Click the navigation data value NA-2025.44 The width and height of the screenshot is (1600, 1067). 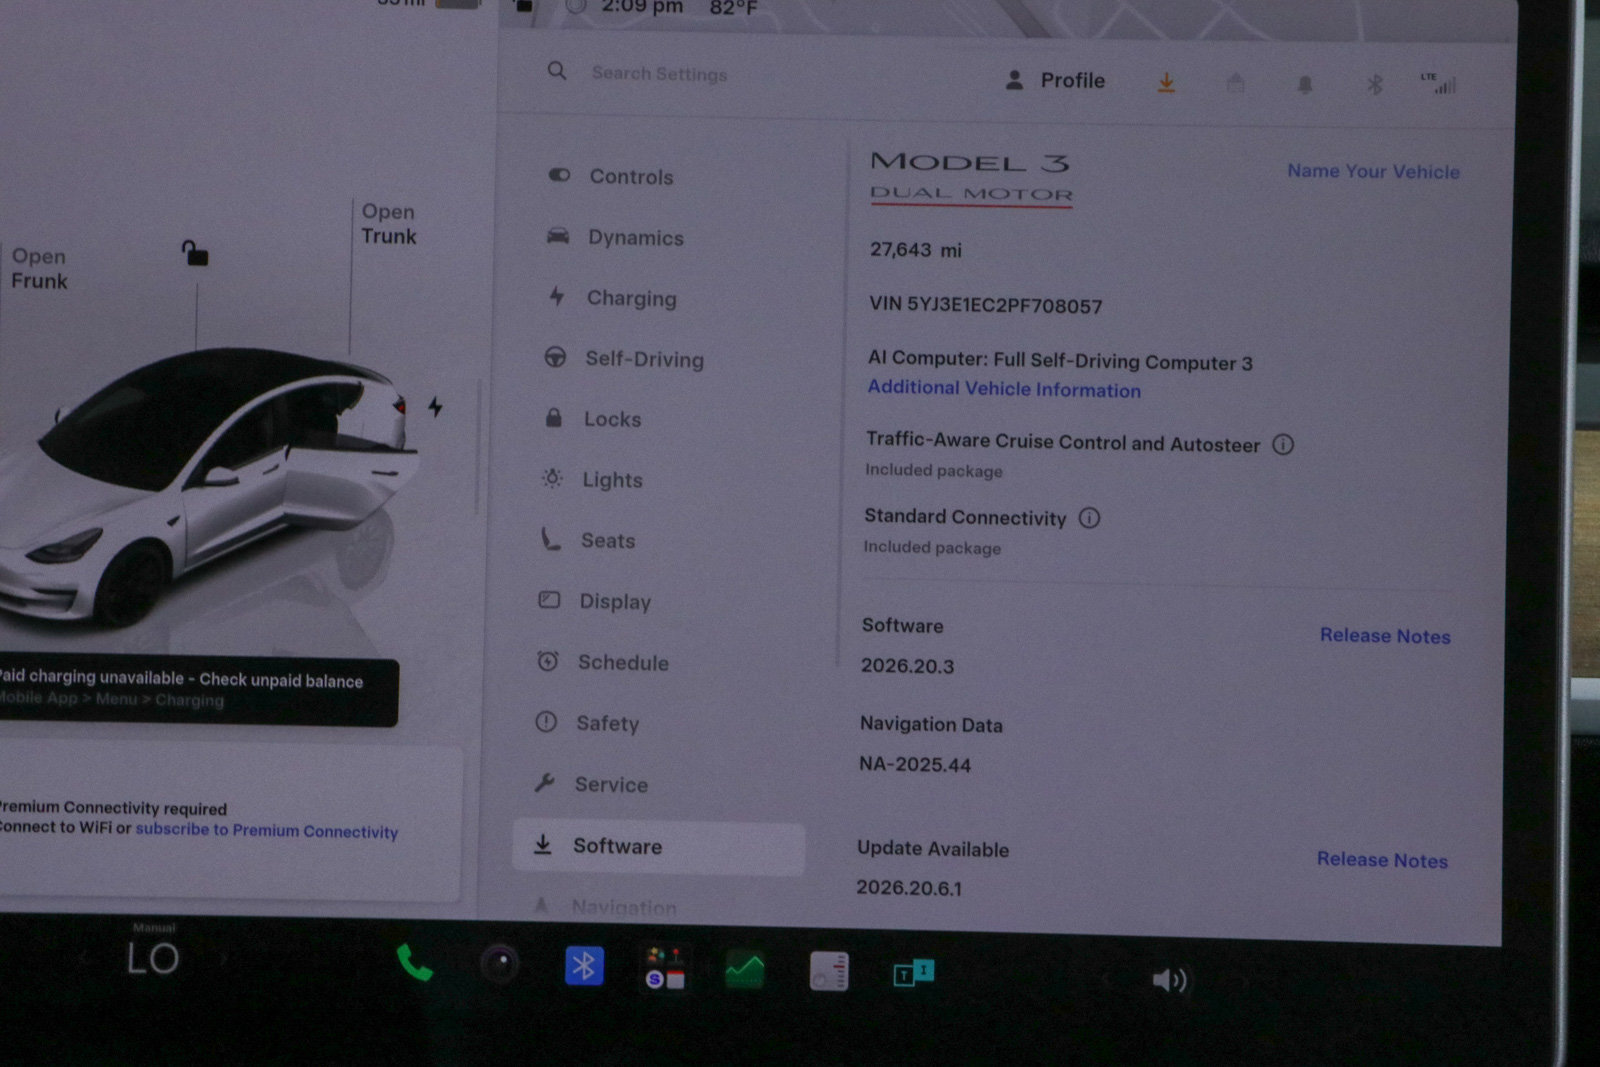coord(915,765)
